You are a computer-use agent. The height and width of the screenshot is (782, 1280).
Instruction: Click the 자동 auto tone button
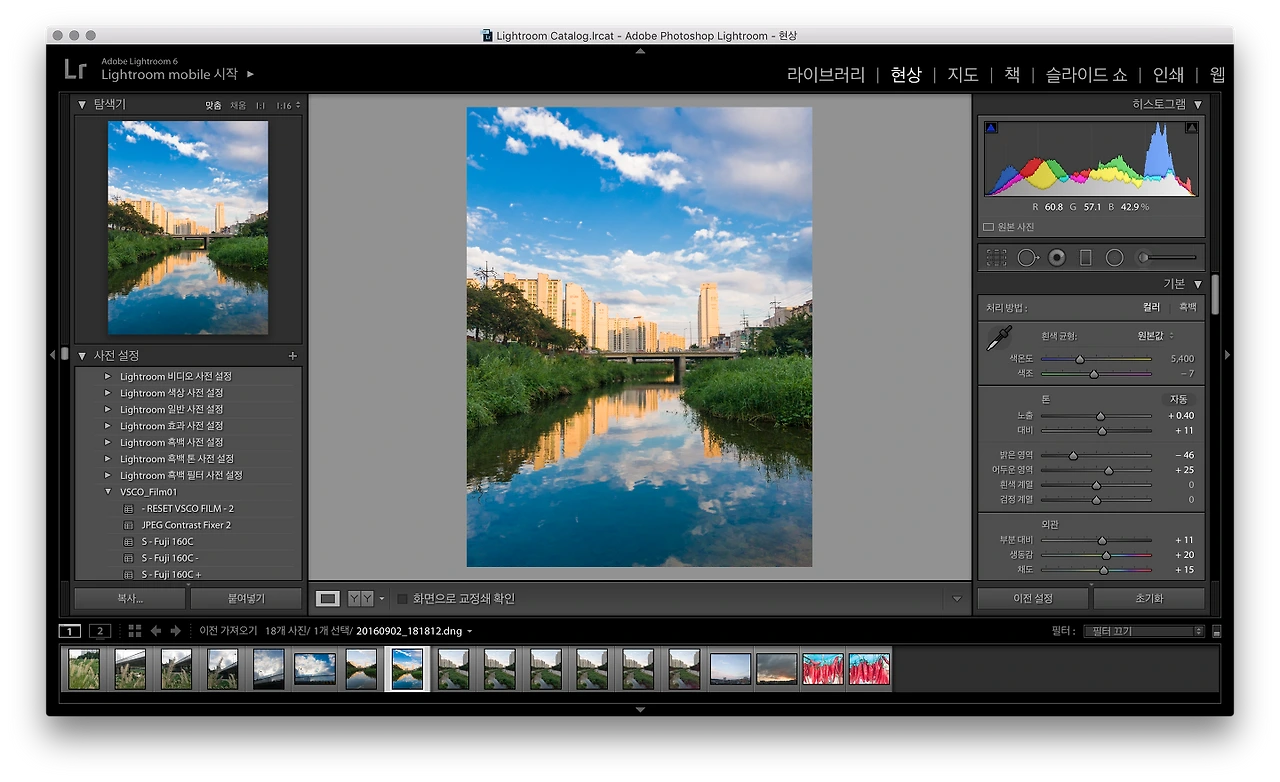pos(1179,399)
